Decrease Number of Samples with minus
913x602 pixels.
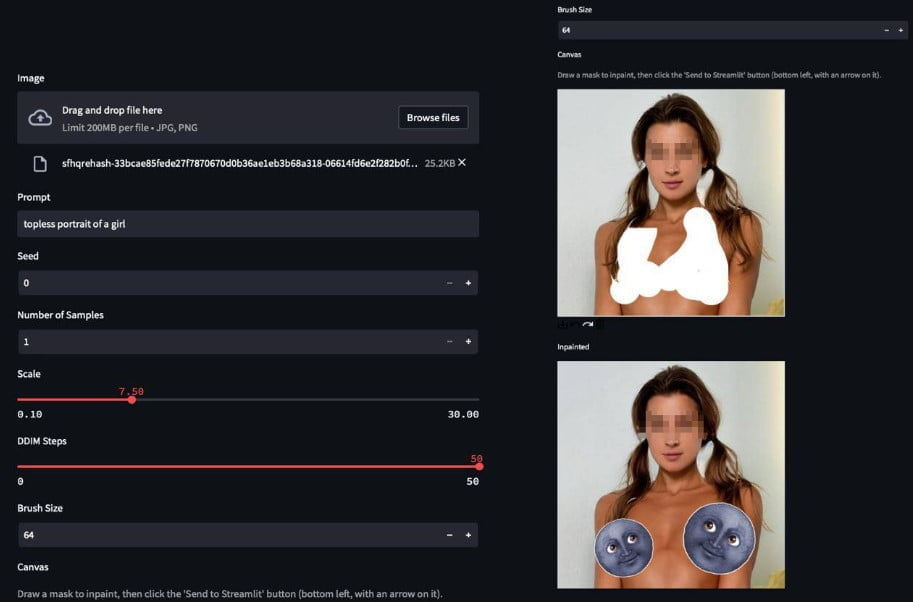pos(450,342)
